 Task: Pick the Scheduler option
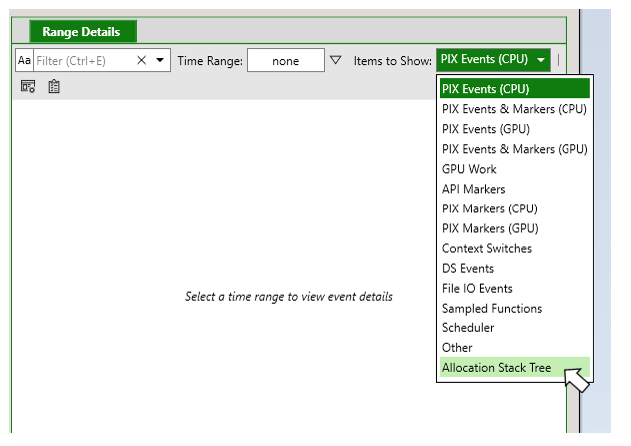click(515, 328)
